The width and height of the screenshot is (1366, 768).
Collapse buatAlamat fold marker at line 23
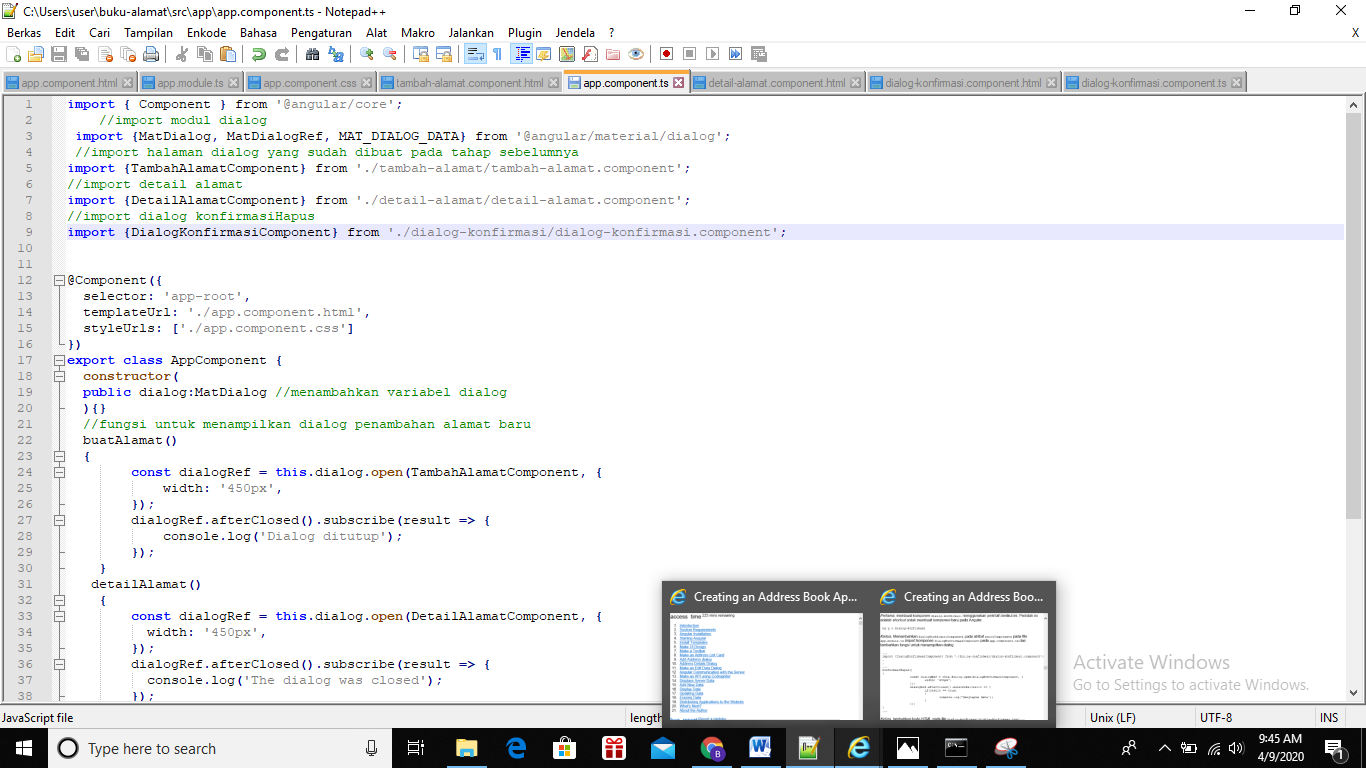click(x=59, y=456)
